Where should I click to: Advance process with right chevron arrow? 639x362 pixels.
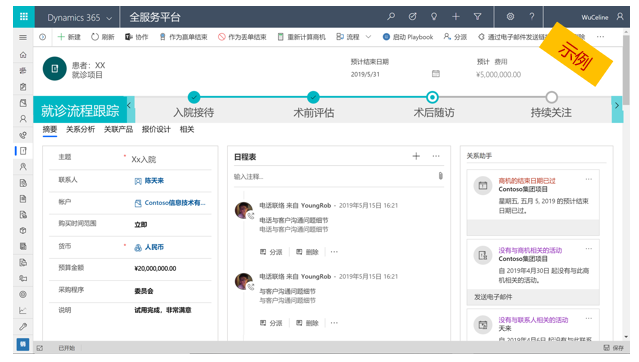[617, 106]
